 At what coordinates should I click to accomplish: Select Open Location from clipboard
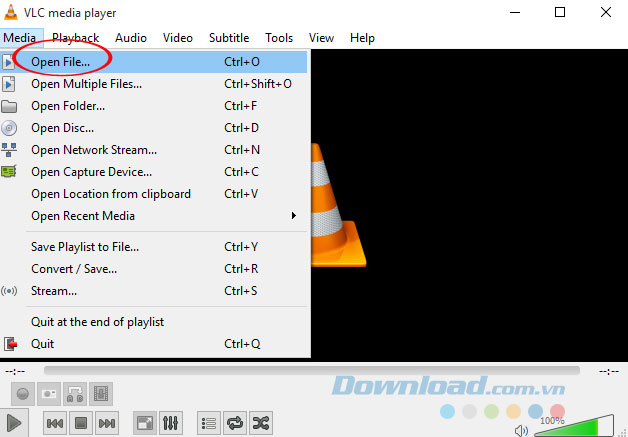tap(153, 194)
